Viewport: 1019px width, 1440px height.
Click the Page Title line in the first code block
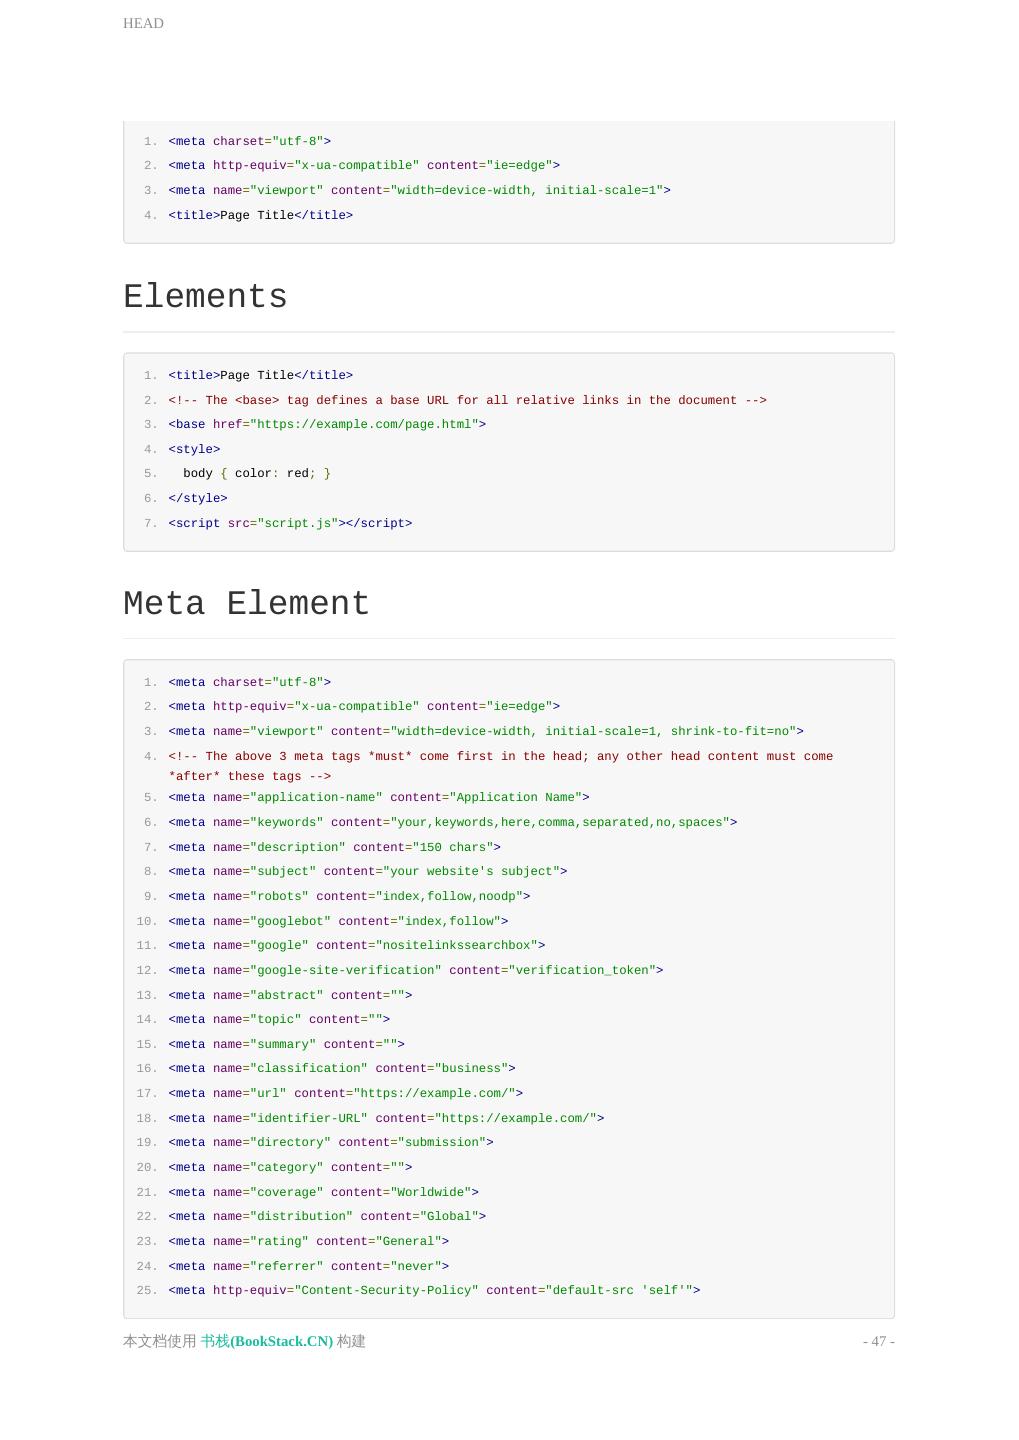click(x=260, y=215)
